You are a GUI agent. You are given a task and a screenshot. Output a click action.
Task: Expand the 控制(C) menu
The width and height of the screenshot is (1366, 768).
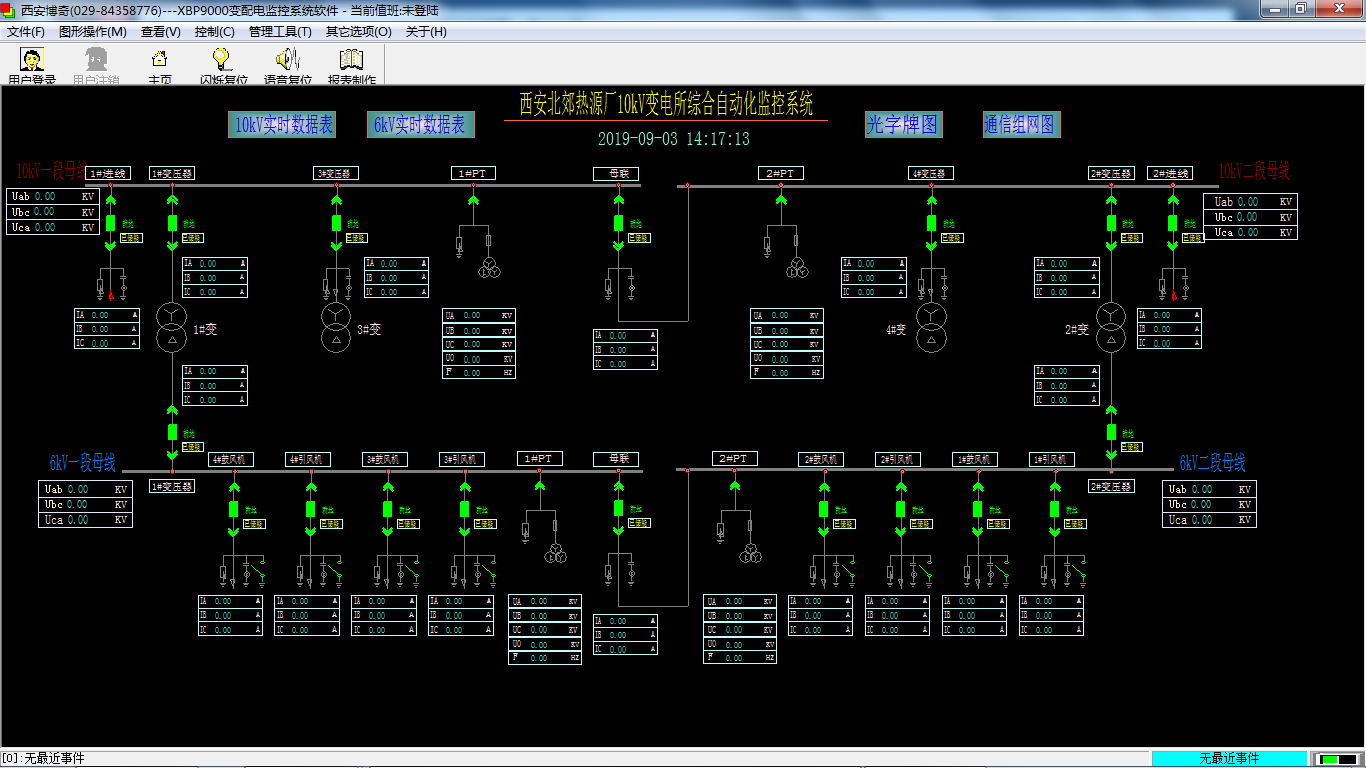[x=214, y=31]
